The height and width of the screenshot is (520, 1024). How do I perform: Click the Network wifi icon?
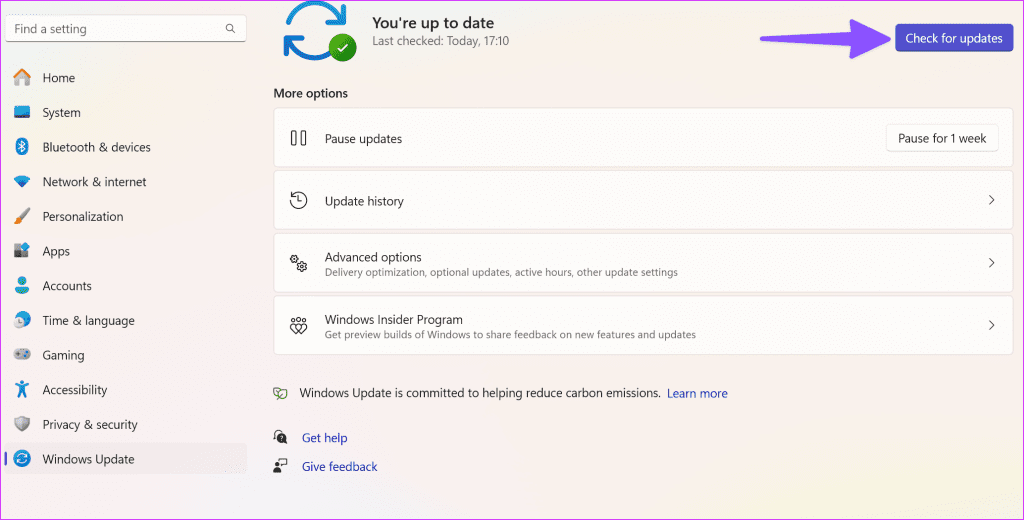pyautogui.click(x=22, y=182)
